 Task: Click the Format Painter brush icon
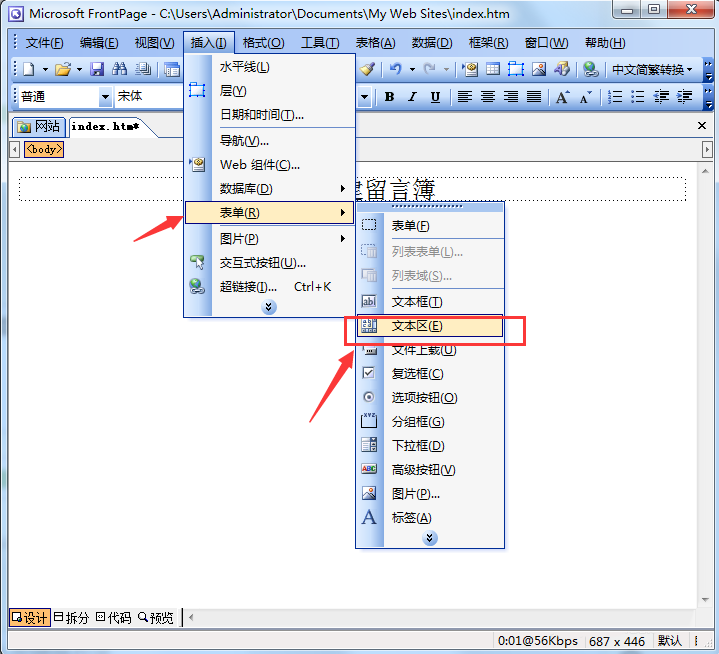[x=367, y=69]
